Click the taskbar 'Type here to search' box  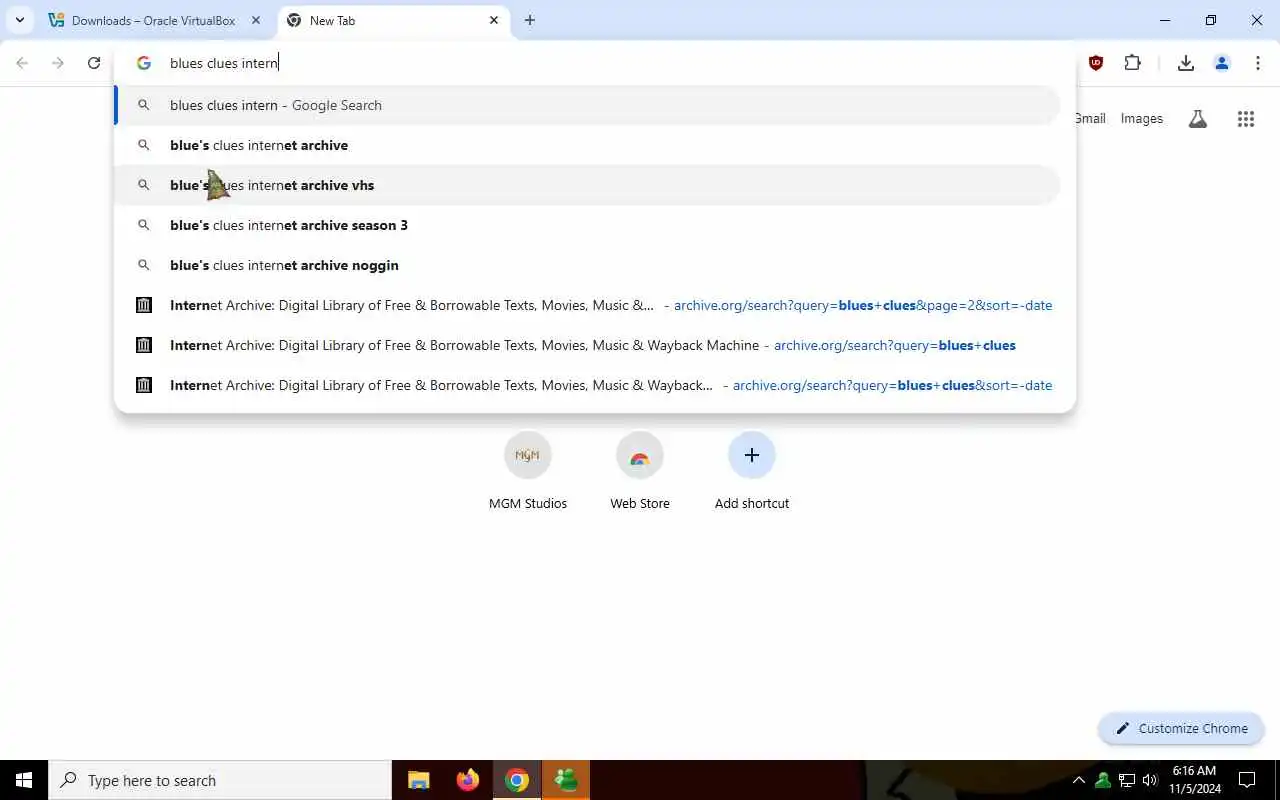(220, 780)
